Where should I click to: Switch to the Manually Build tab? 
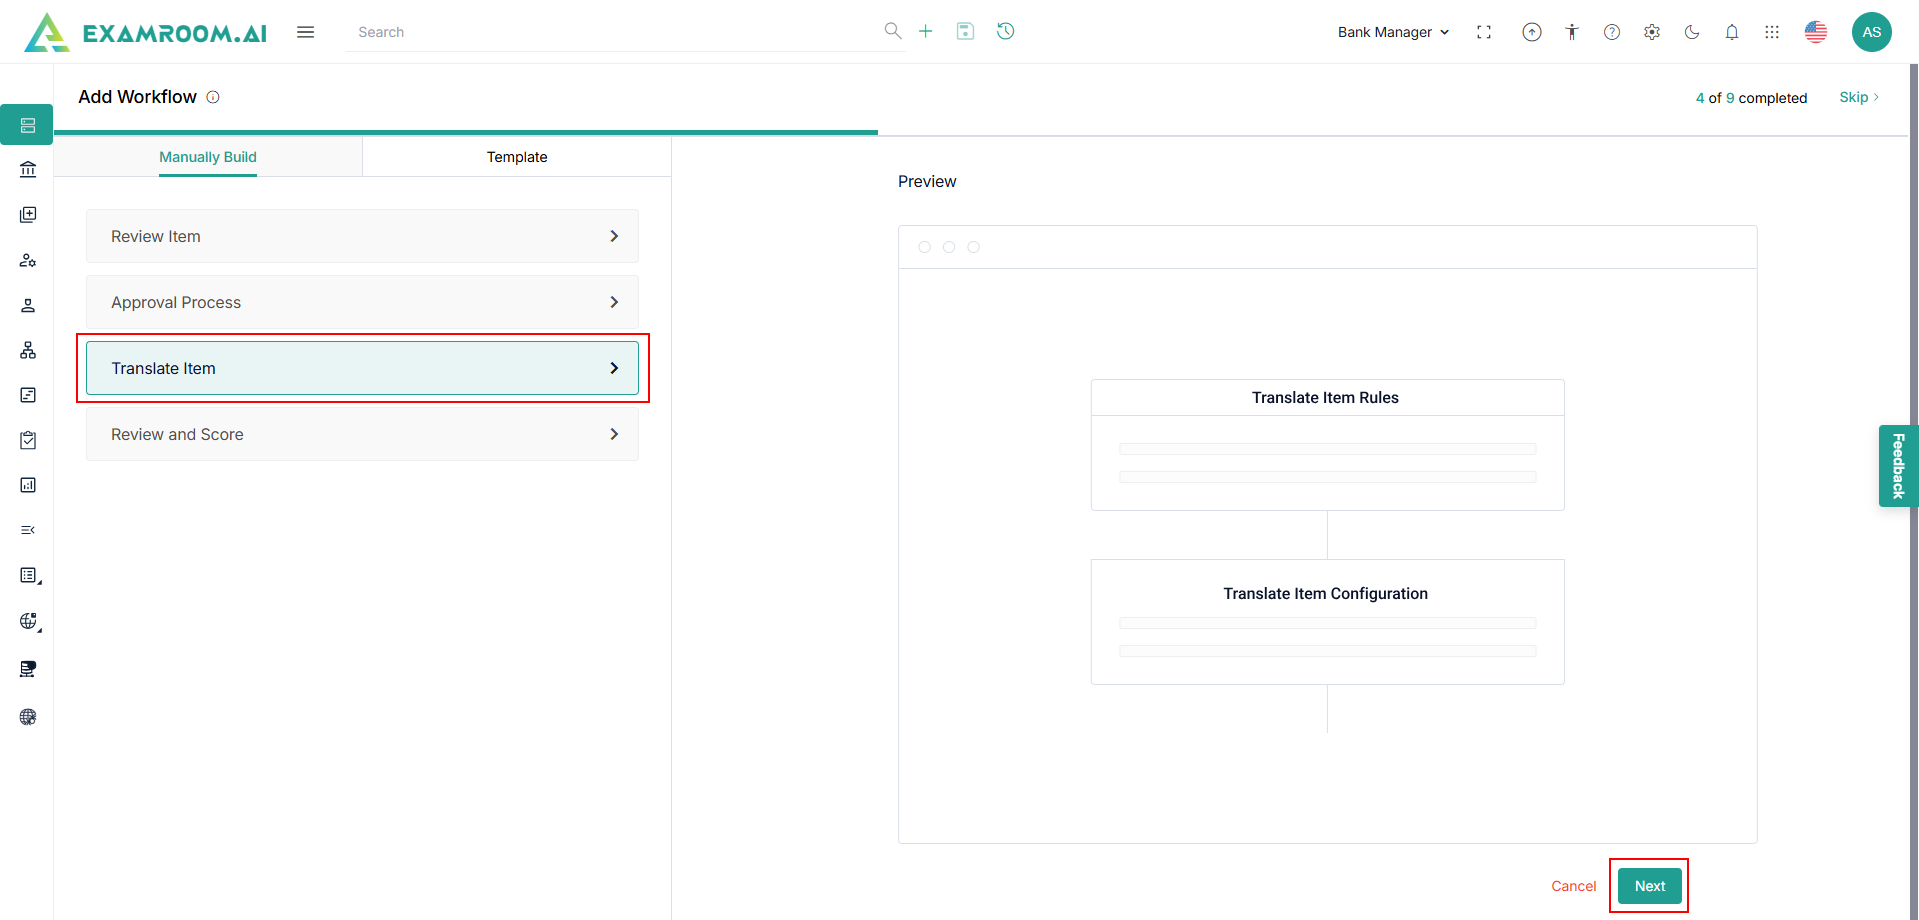208,157
